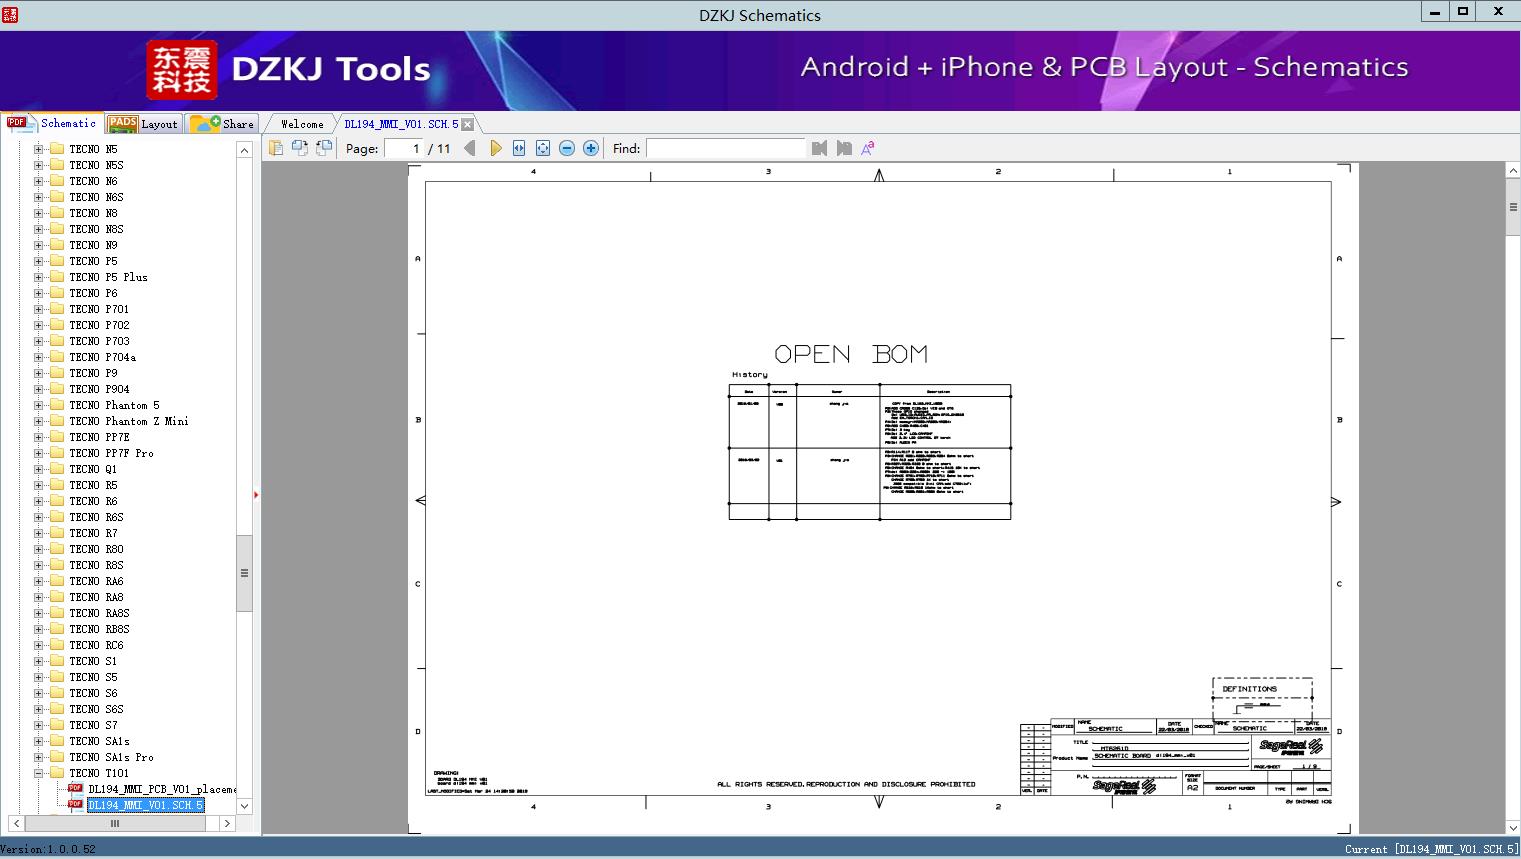Click the fit page icon
The height and width of the screenshot is (859, 1521).
click(543, 148)
